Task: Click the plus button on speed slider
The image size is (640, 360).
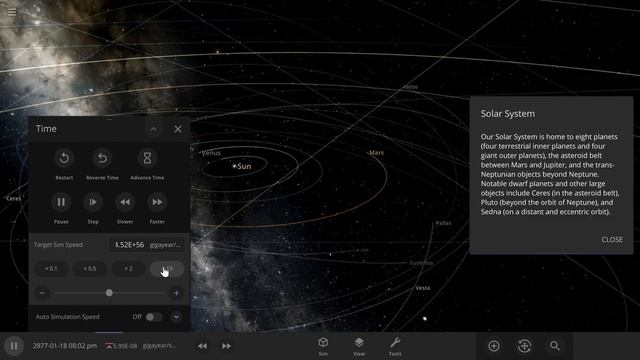Action: click(176, 293)
